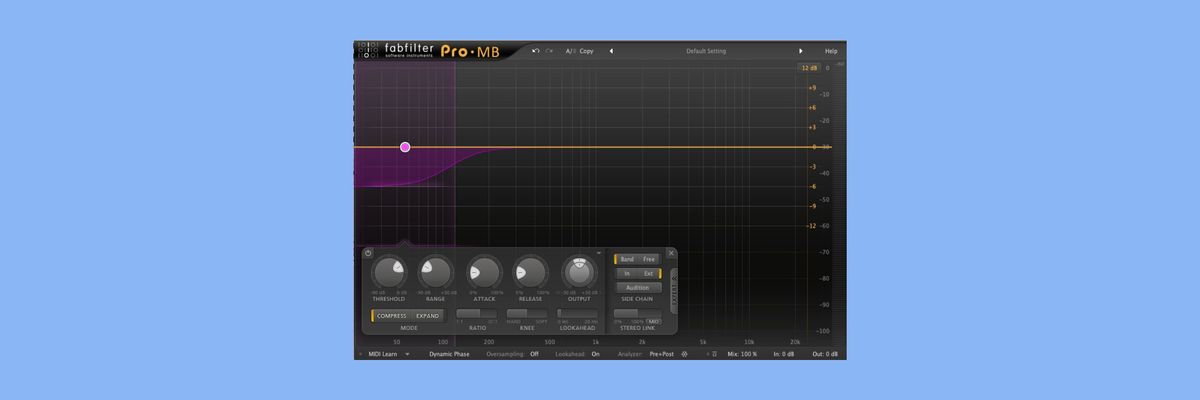The width and height of the screenshot is (1200, 400).
Task: Click the Output knob
Action: tap(579, 273)
